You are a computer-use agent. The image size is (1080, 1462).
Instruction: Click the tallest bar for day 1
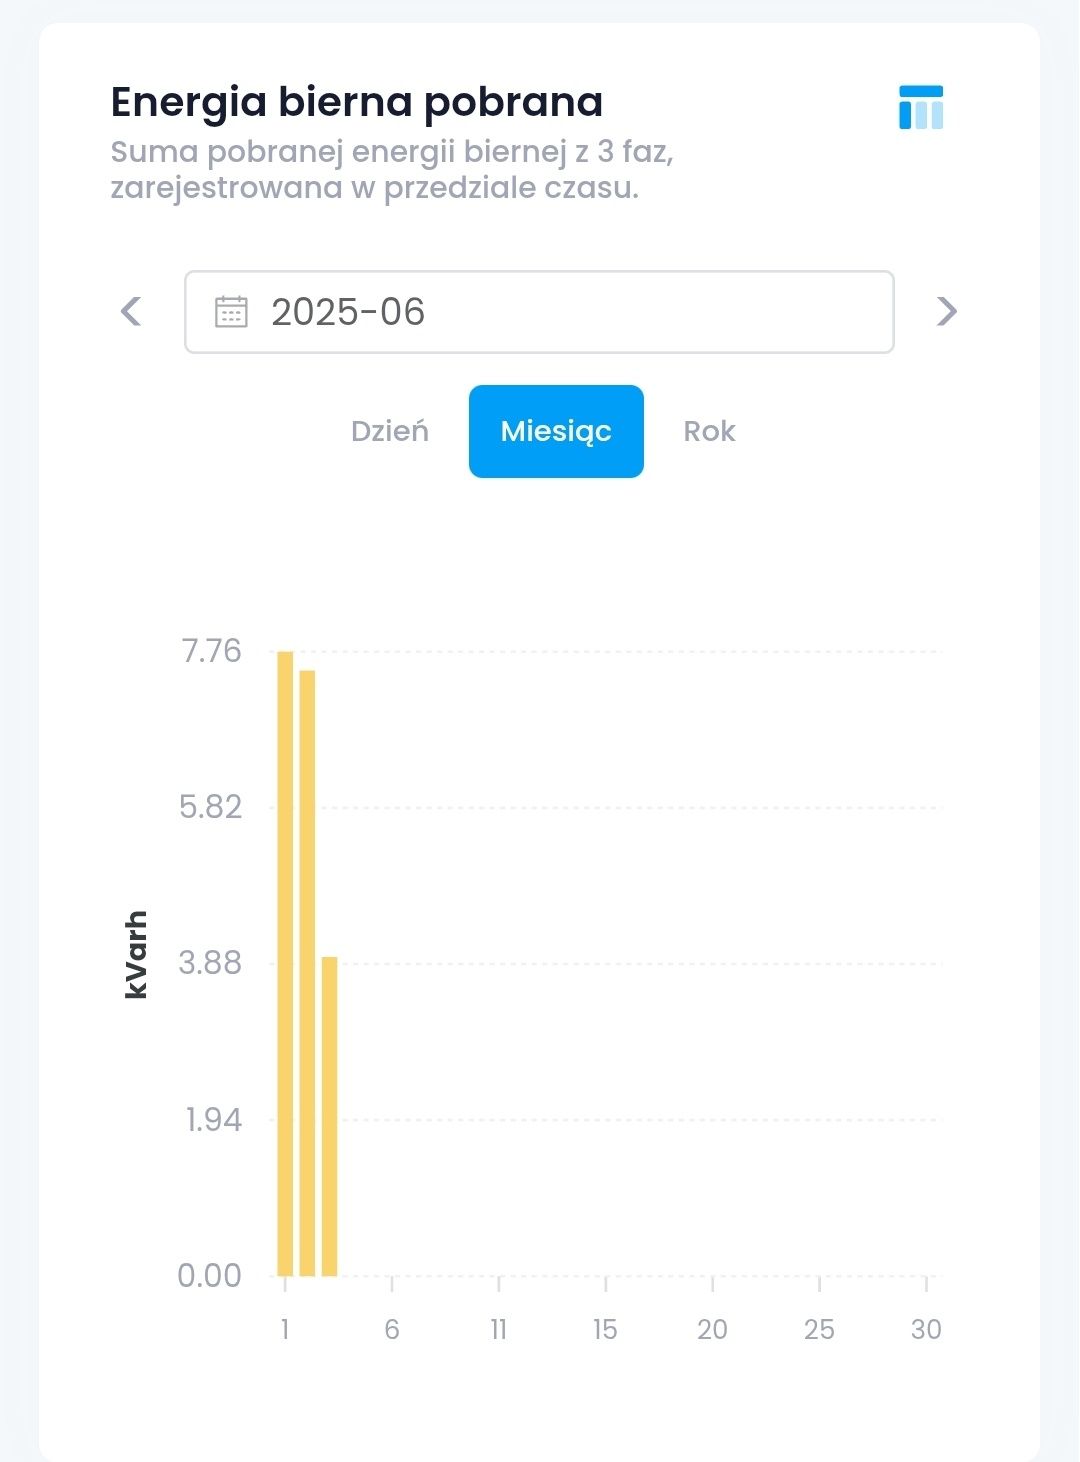click(285, 960)
